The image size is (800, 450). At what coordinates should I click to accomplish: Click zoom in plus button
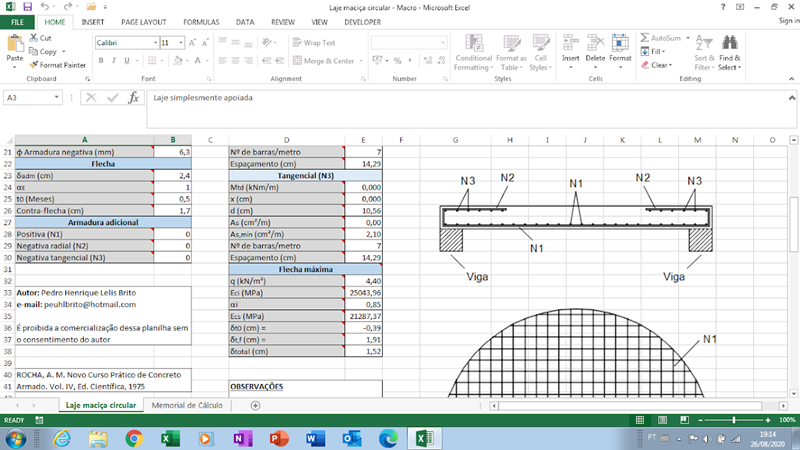coord(768,420)
